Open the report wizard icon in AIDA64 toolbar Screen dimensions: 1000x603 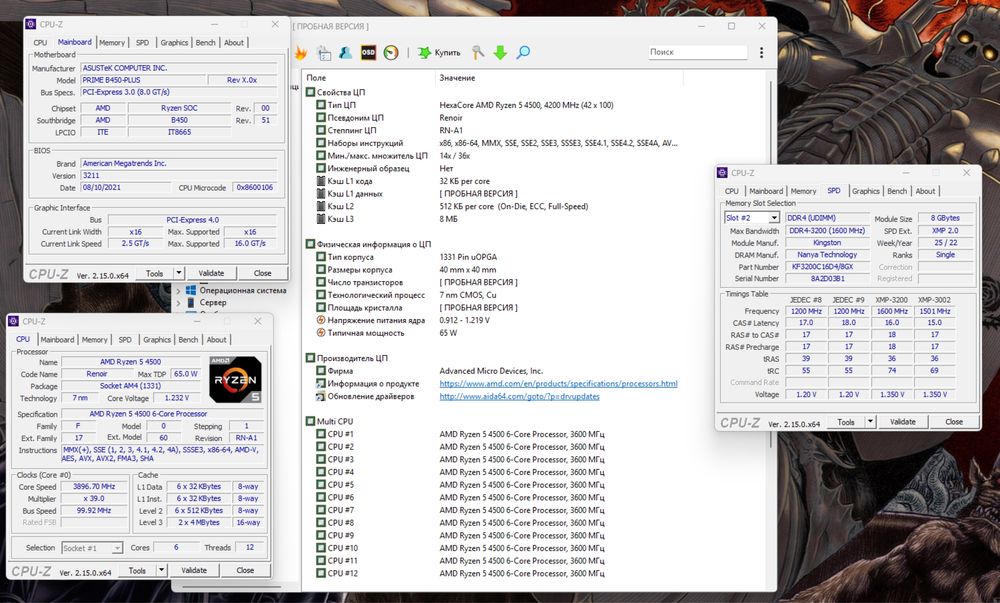[x=324, y=53]
